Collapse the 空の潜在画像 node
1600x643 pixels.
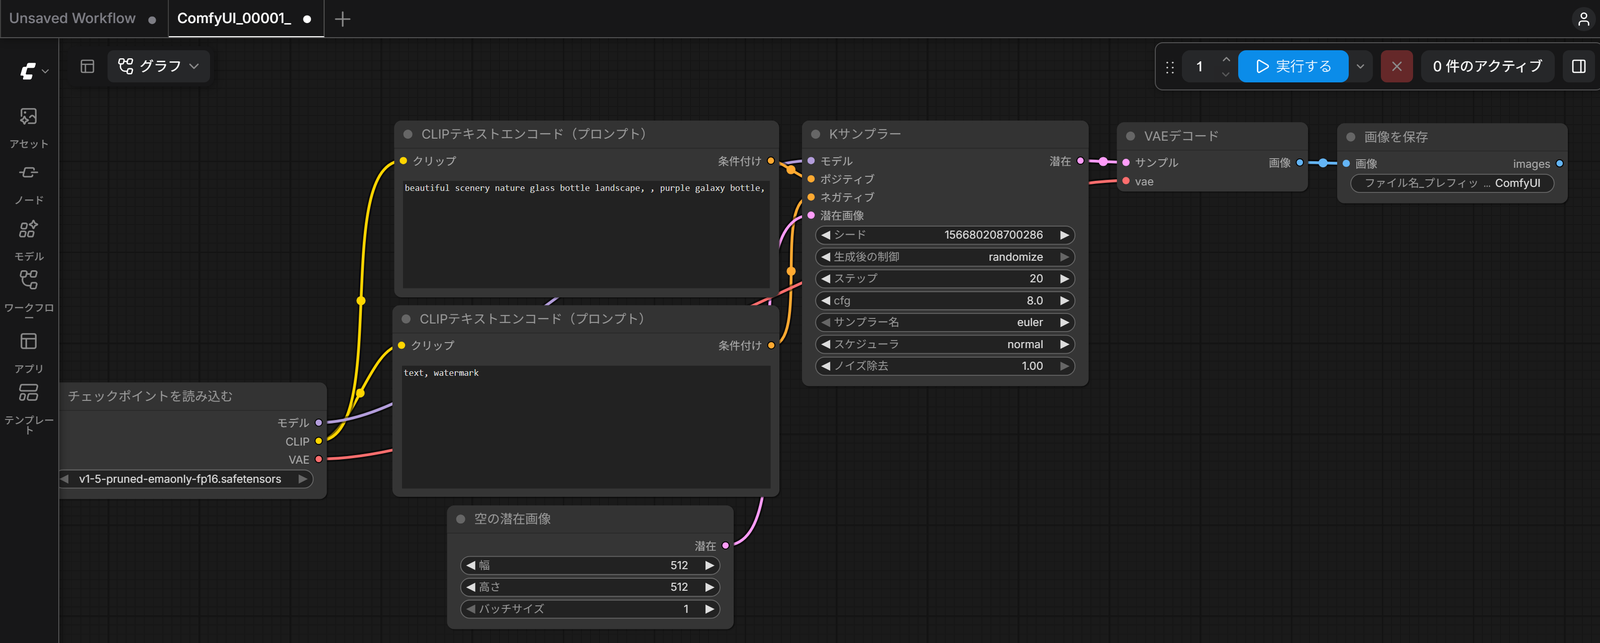coord(461,519)
